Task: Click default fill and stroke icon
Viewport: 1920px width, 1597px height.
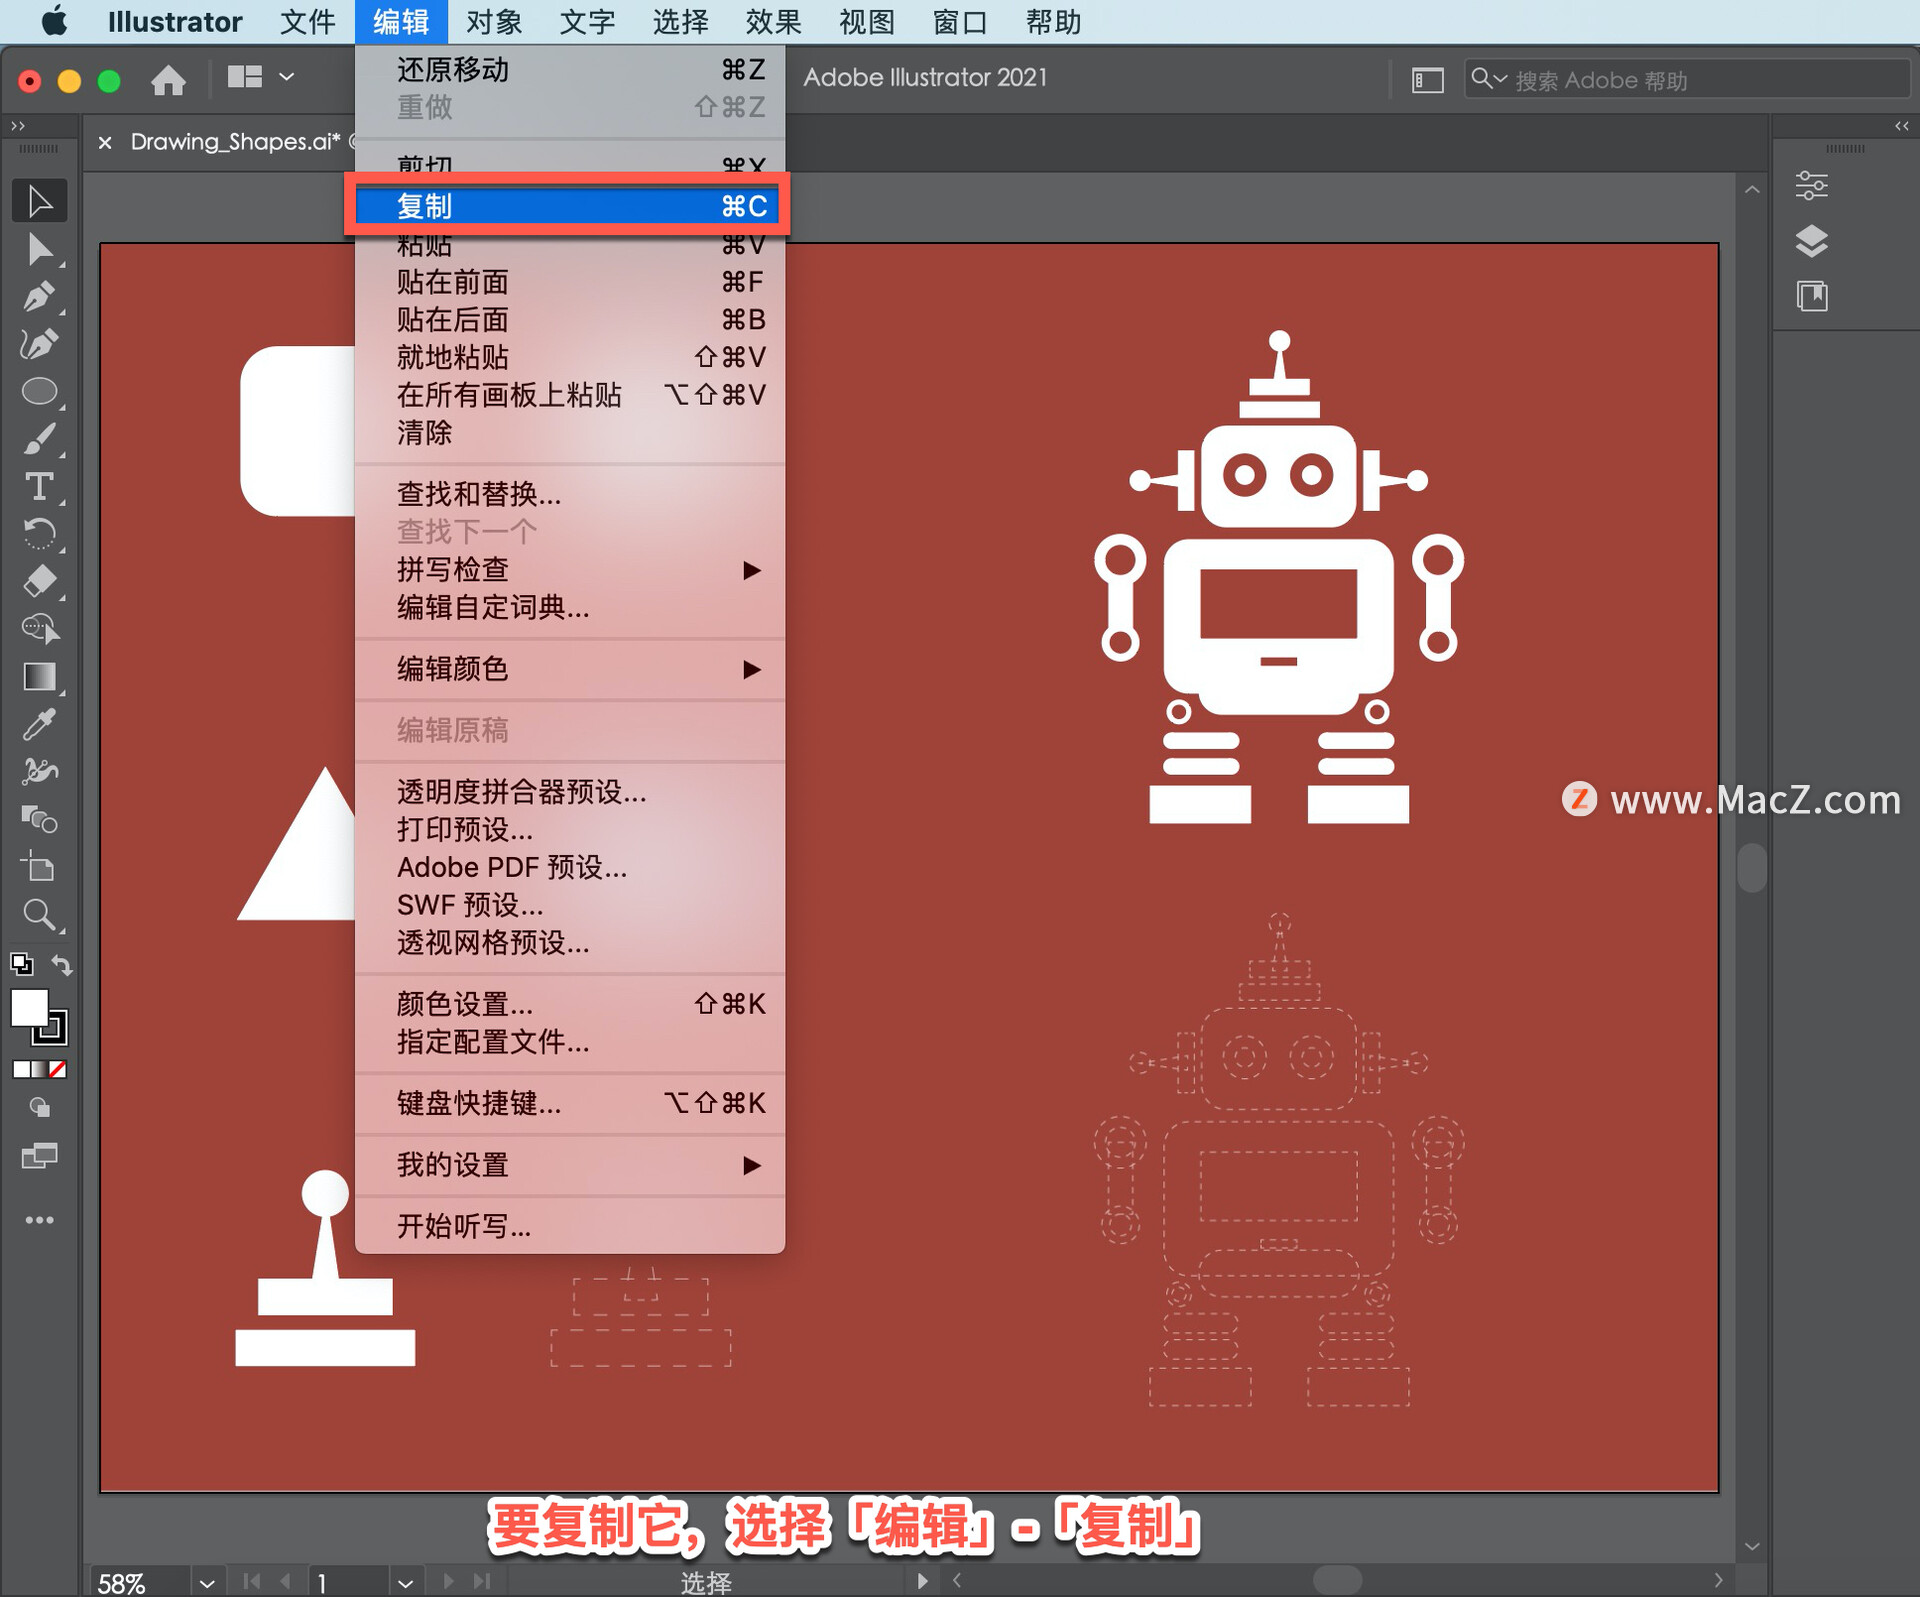Action: coord(21,964)
